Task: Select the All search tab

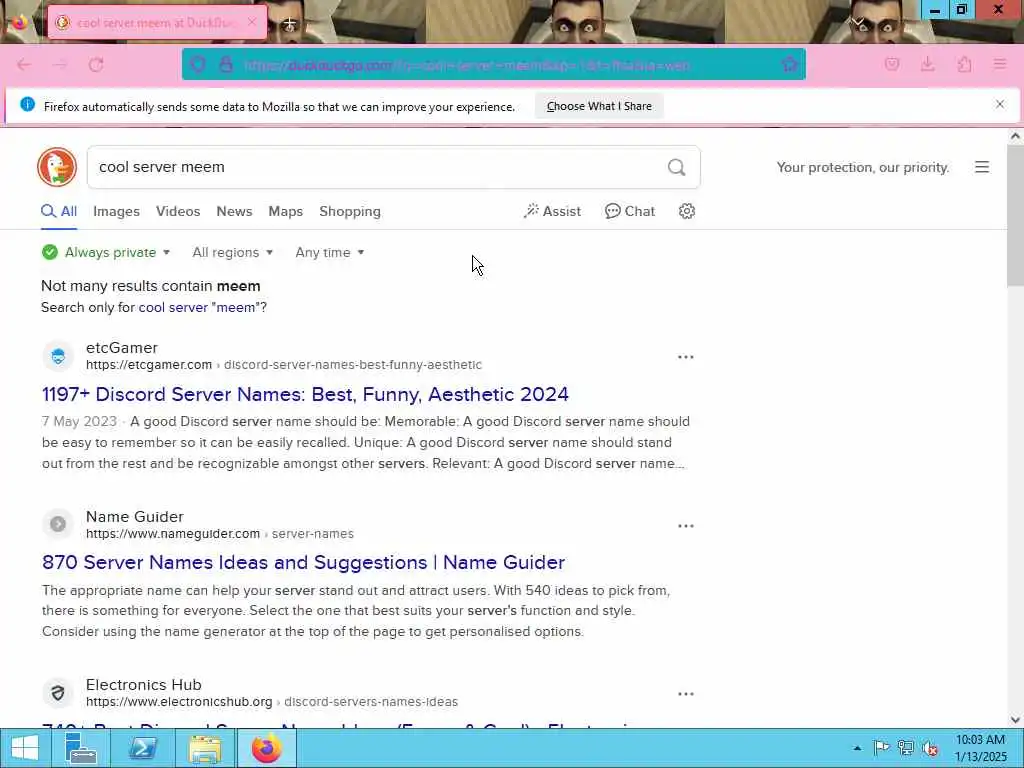Action: 59,212
